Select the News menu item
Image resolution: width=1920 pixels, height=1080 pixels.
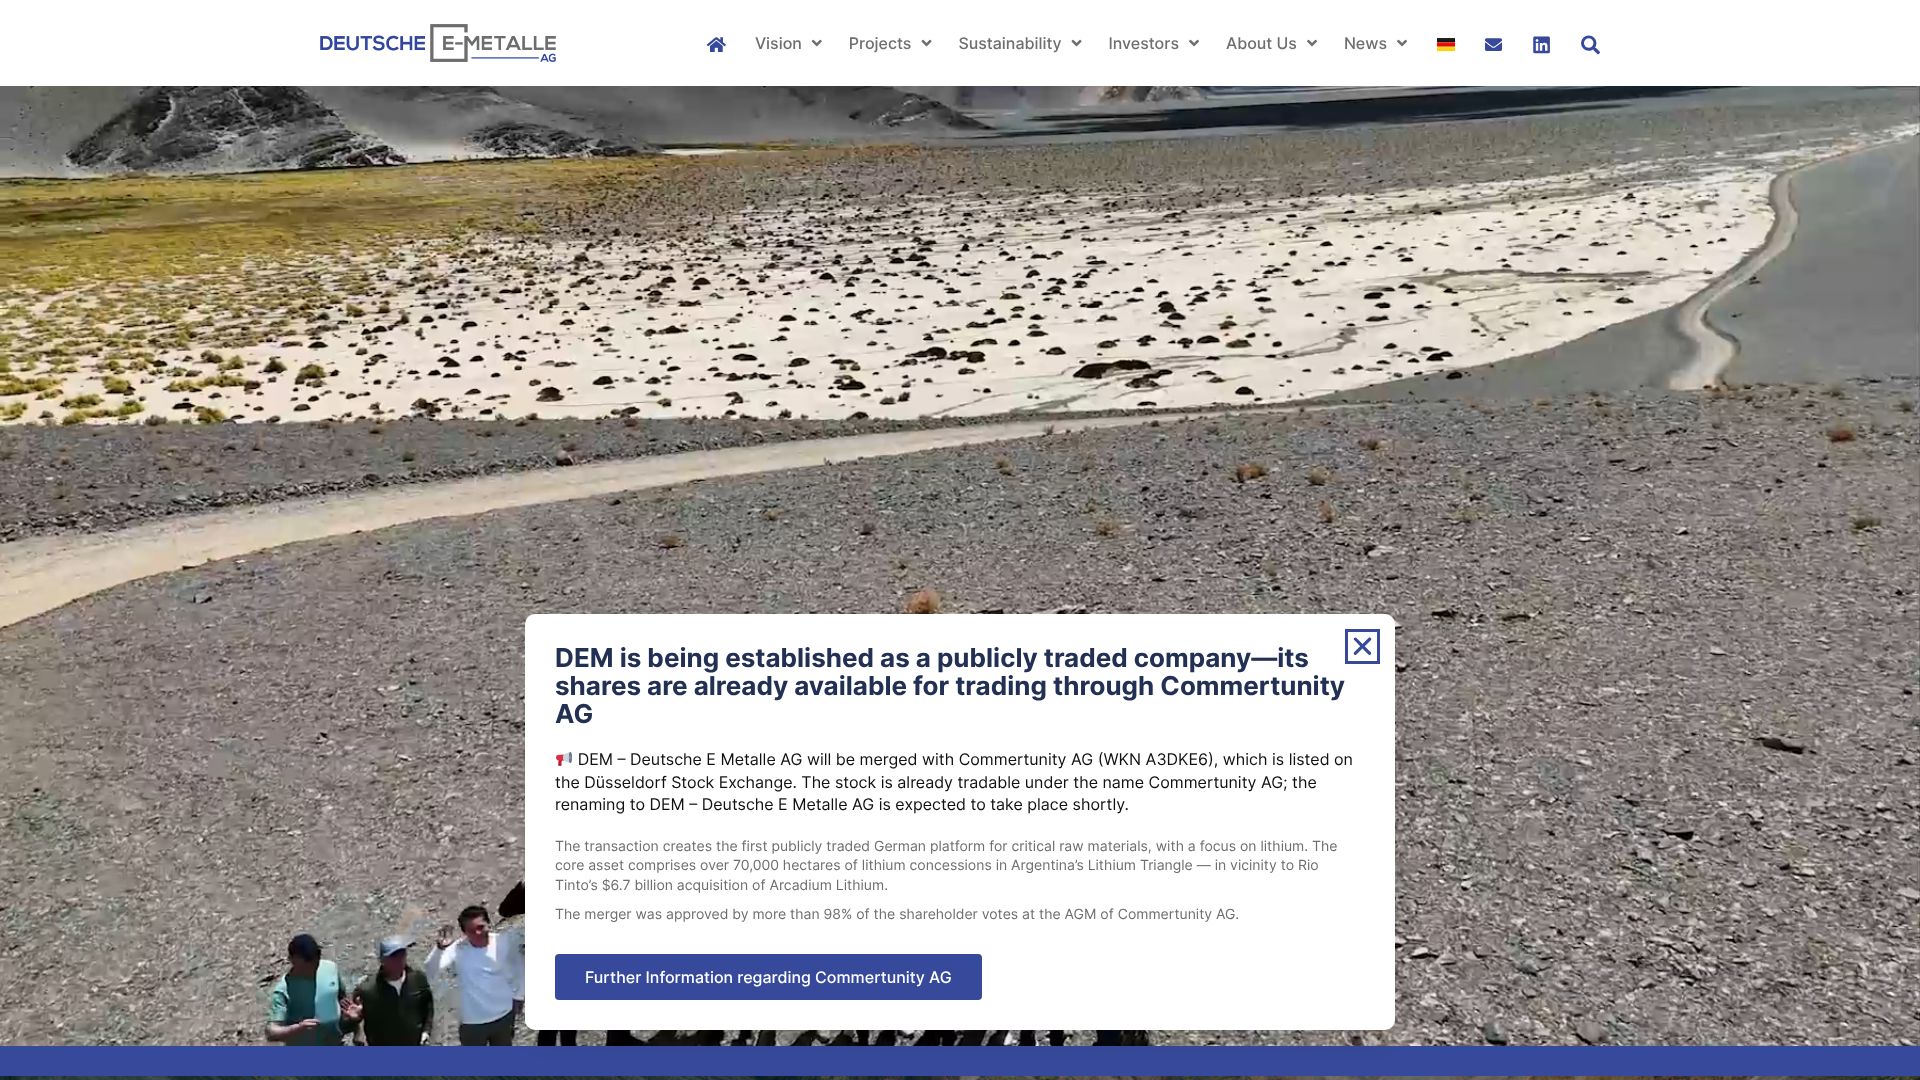pyautogui.click(x=1365, y=43)
